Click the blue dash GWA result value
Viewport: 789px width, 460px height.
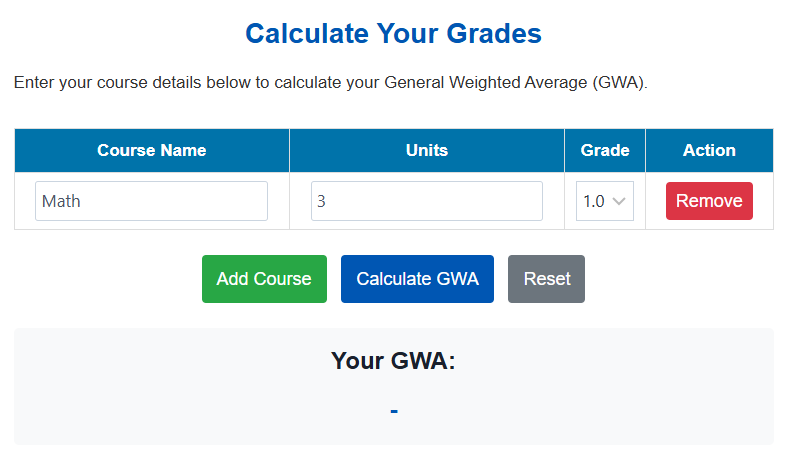(x=394, y=410)
